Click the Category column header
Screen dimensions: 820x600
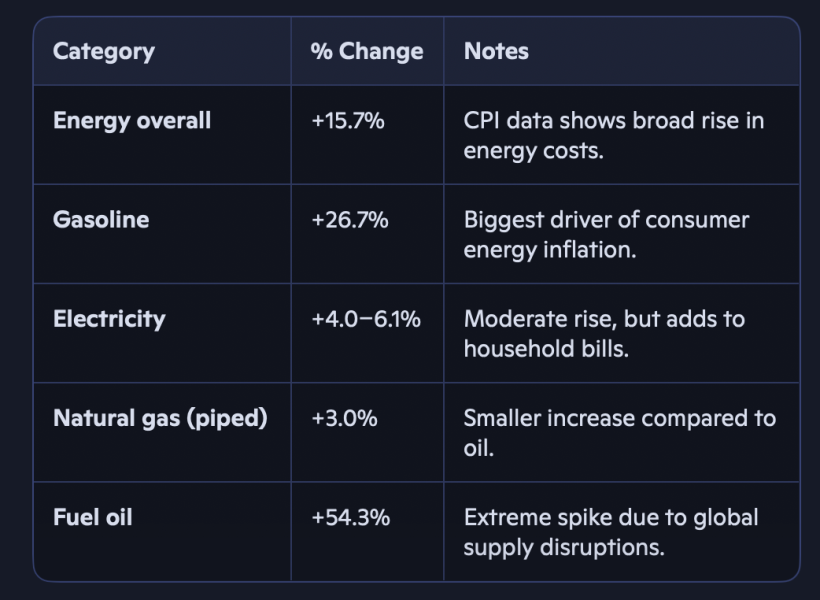[104, 52]
